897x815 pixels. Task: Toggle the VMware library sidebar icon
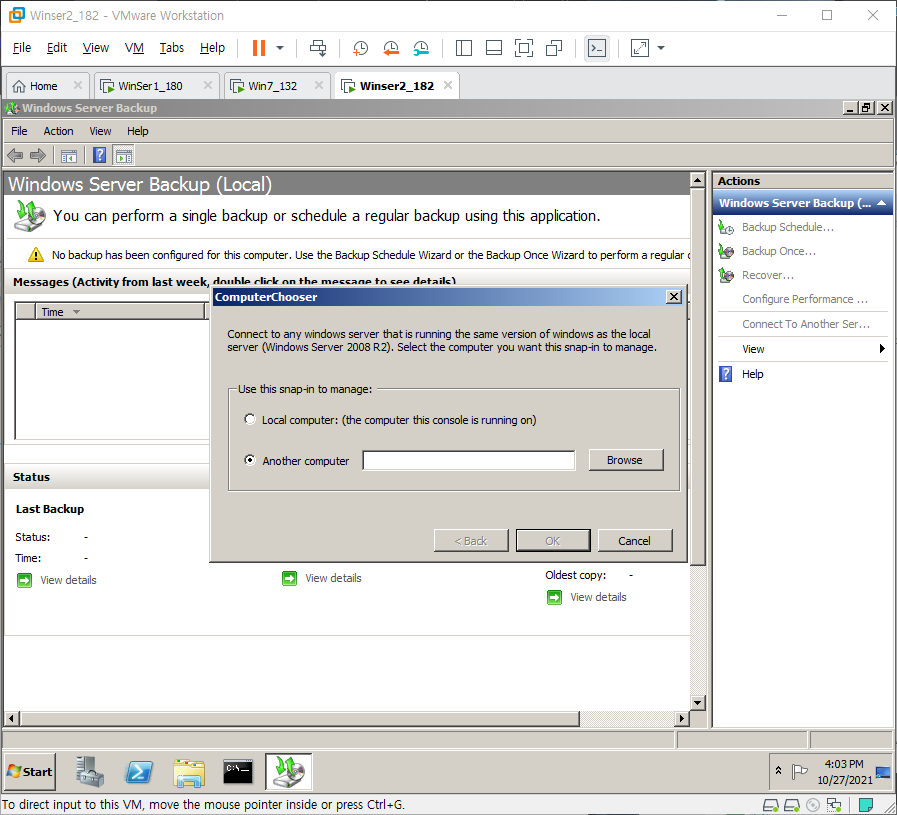[464, 48]
